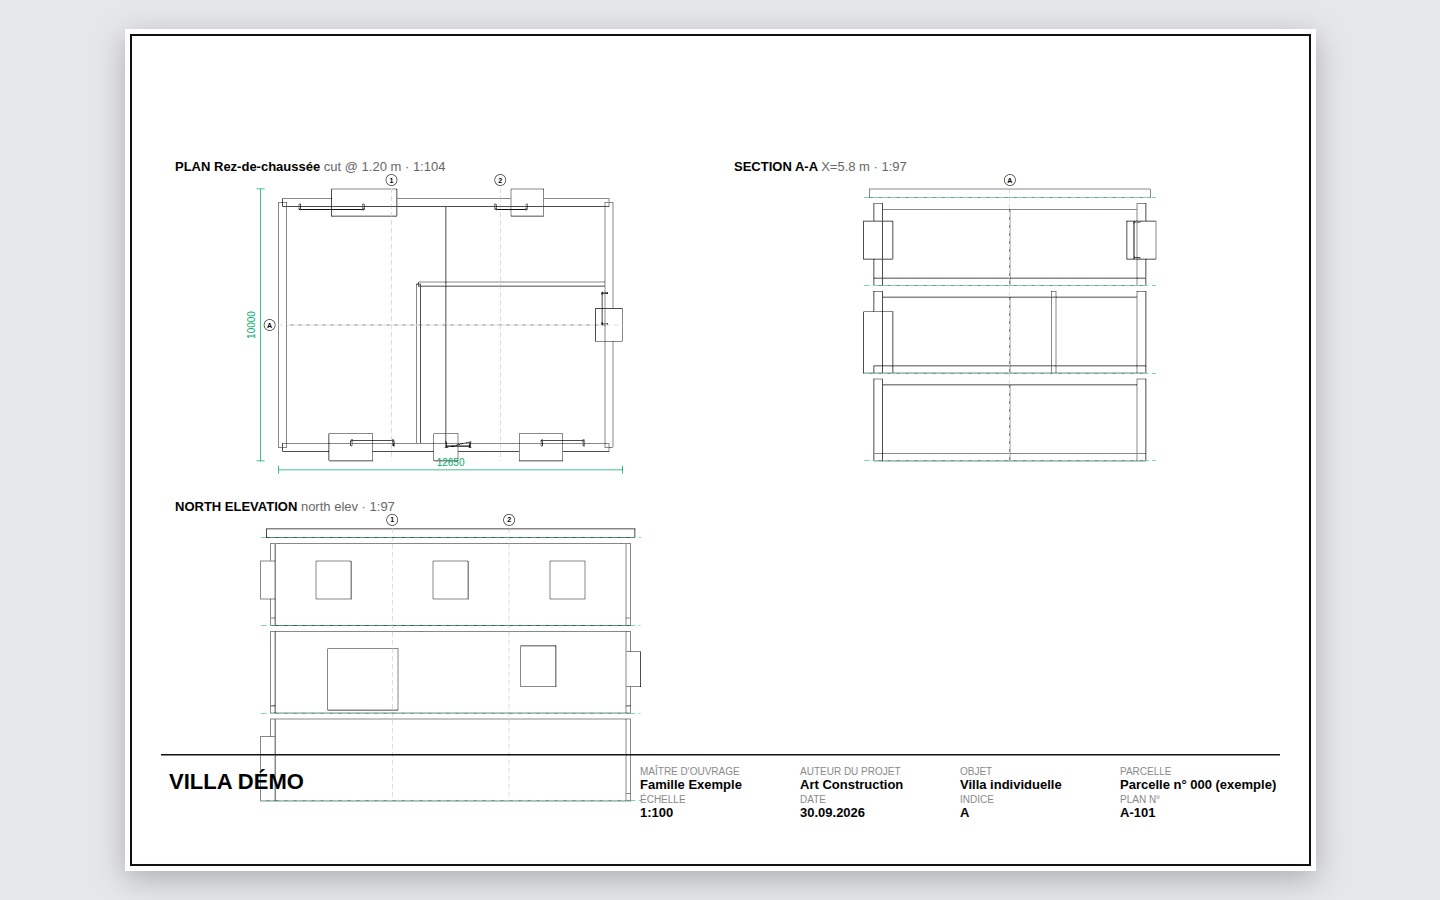Screen dimensions: 1440x900
Task: Click the "INDICE" label
Action: (976, 799)
